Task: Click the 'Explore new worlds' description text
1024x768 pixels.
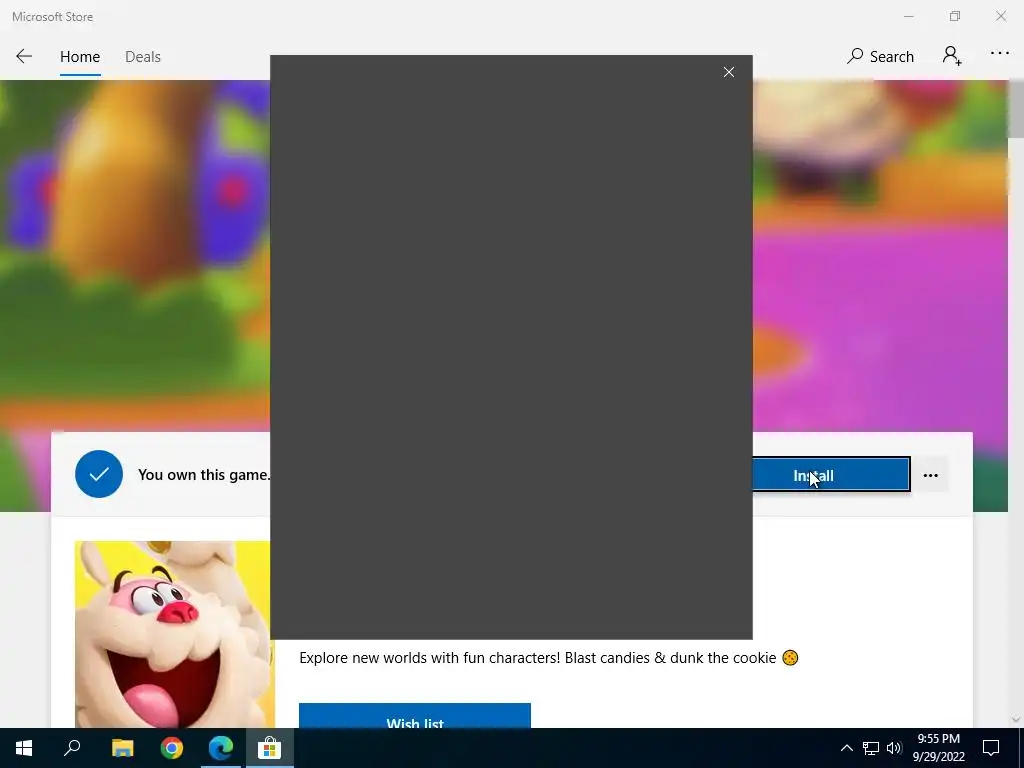Action: (x=549, y=658)
